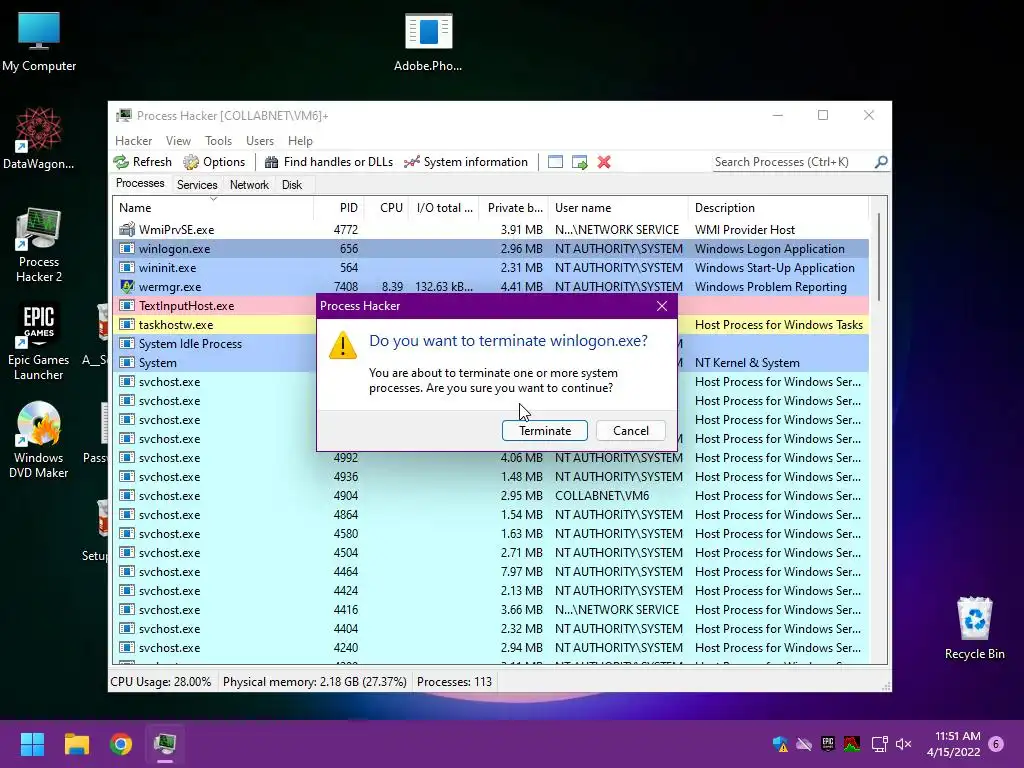Click the Processes: 113 status entry

[455, 682]
